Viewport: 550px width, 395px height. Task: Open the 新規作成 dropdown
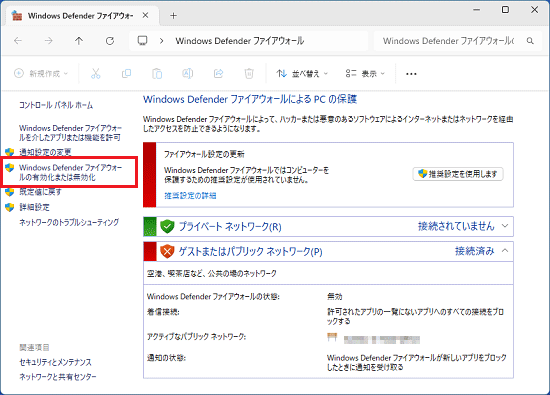pos(41,73)
